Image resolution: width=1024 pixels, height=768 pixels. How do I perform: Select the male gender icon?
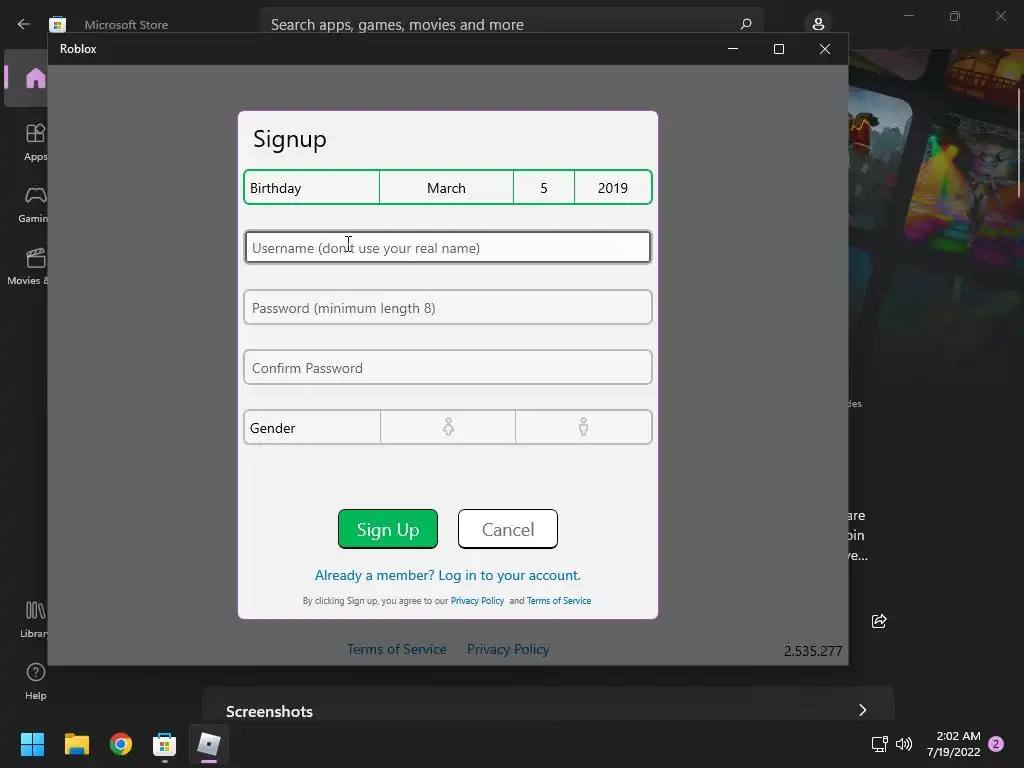pyautogui.click(x=583, y=427)
